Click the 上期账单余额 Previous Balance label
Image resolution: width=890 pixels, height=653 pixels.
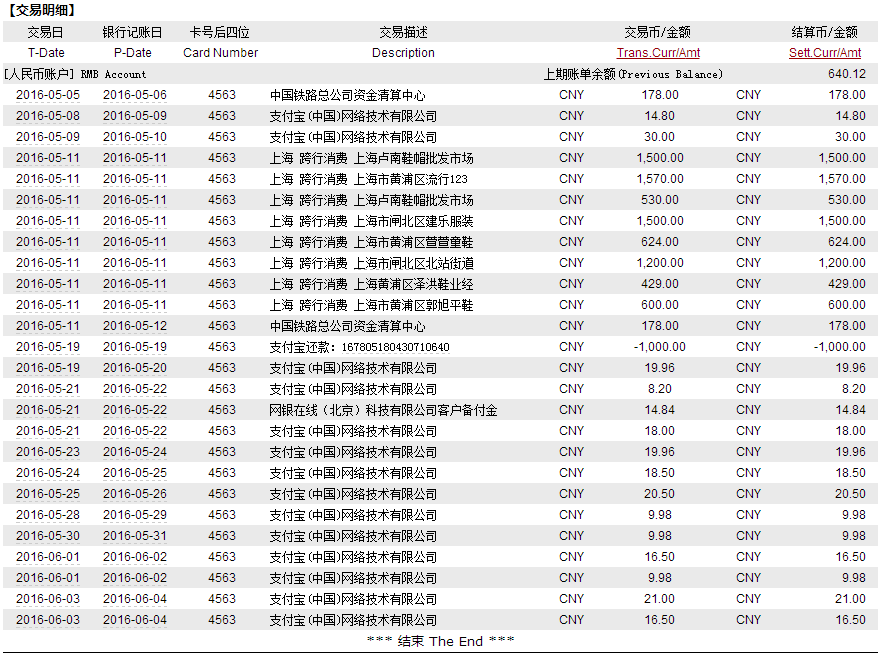pyautogui.click(x=633, y=74)
